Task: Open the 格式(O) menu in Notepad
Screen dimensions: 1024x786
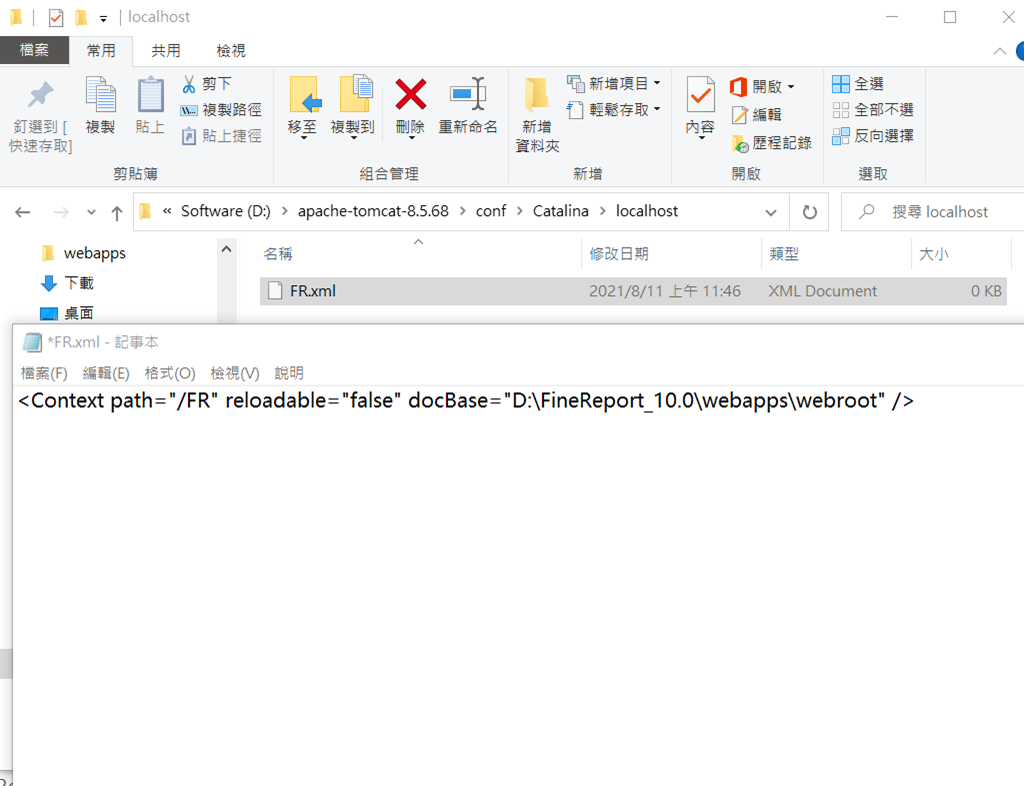Action: pos(168,372)
